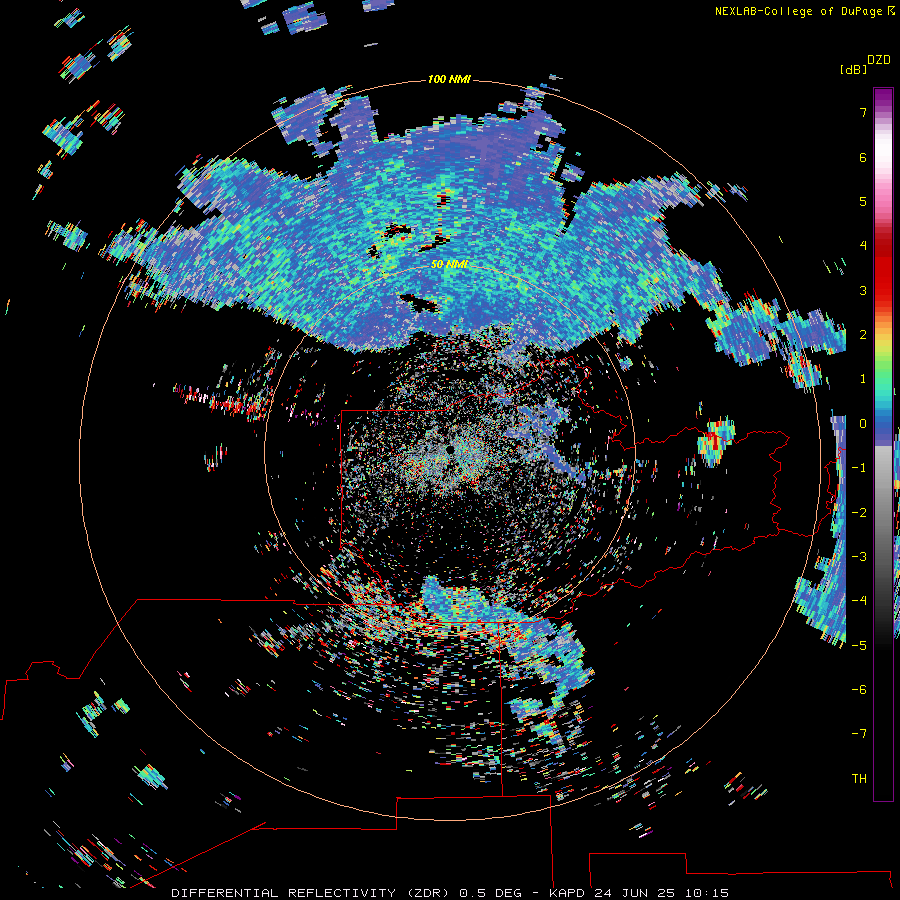
Task: Click the positive 1 scale value
Action: 863,379
